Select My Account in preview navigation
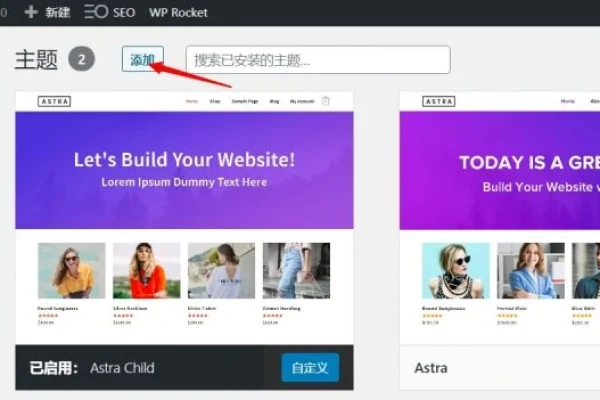The width and height of the screenshot is (600, 400). click(302, 101)
